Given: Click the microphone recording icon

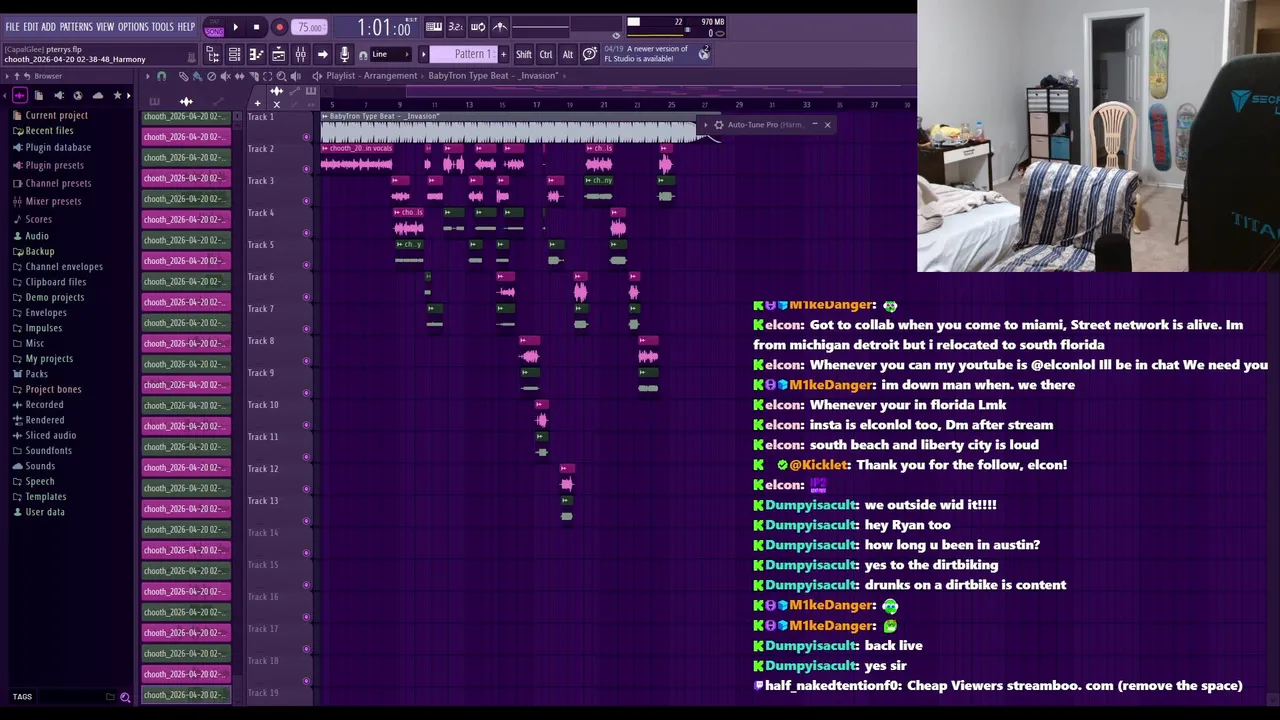Looking at the screenshot, I should click(344, 54).
